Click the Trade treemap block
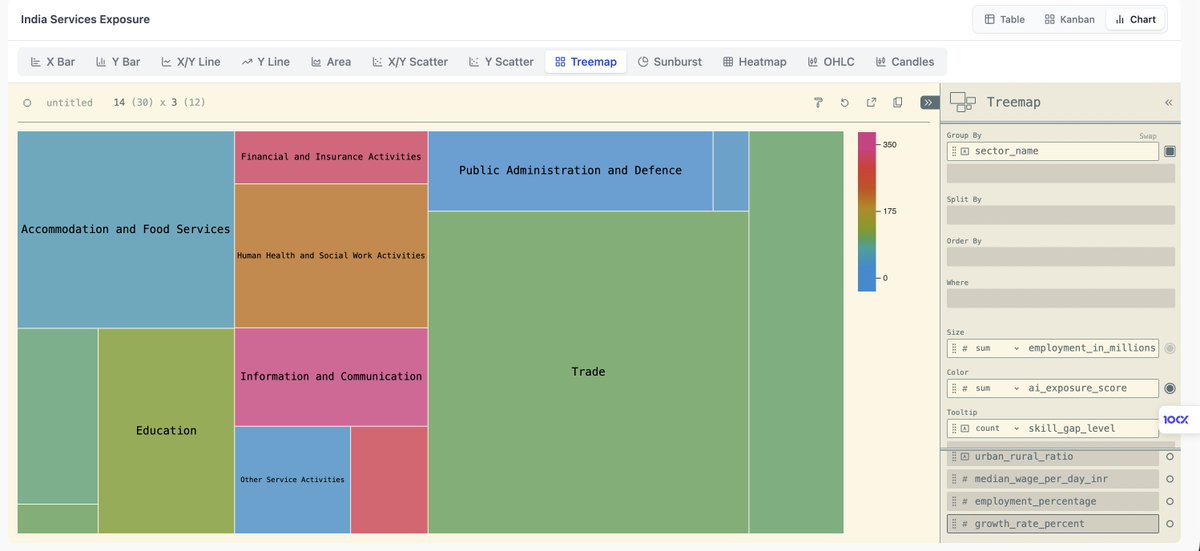 pos(588,372)
